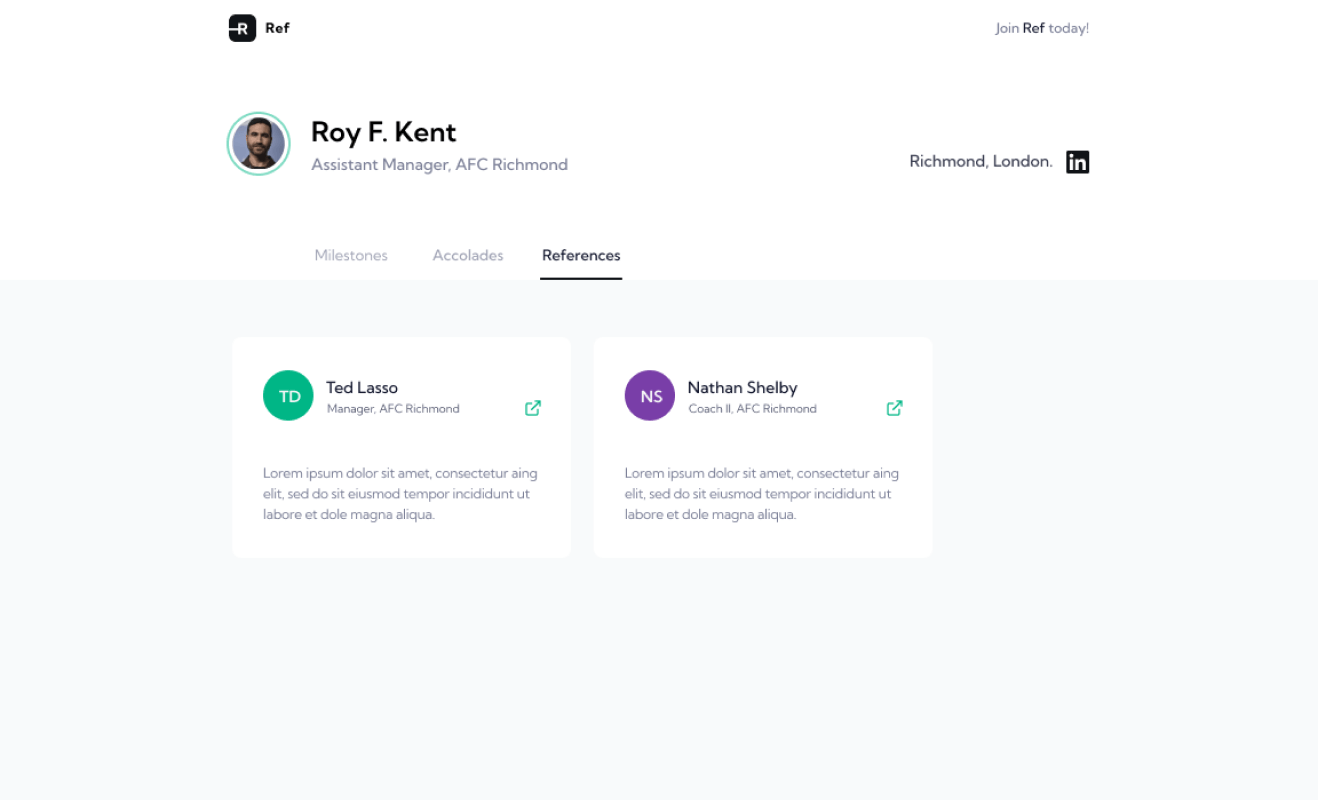Click the Ref logo icon

coord(242,28)
